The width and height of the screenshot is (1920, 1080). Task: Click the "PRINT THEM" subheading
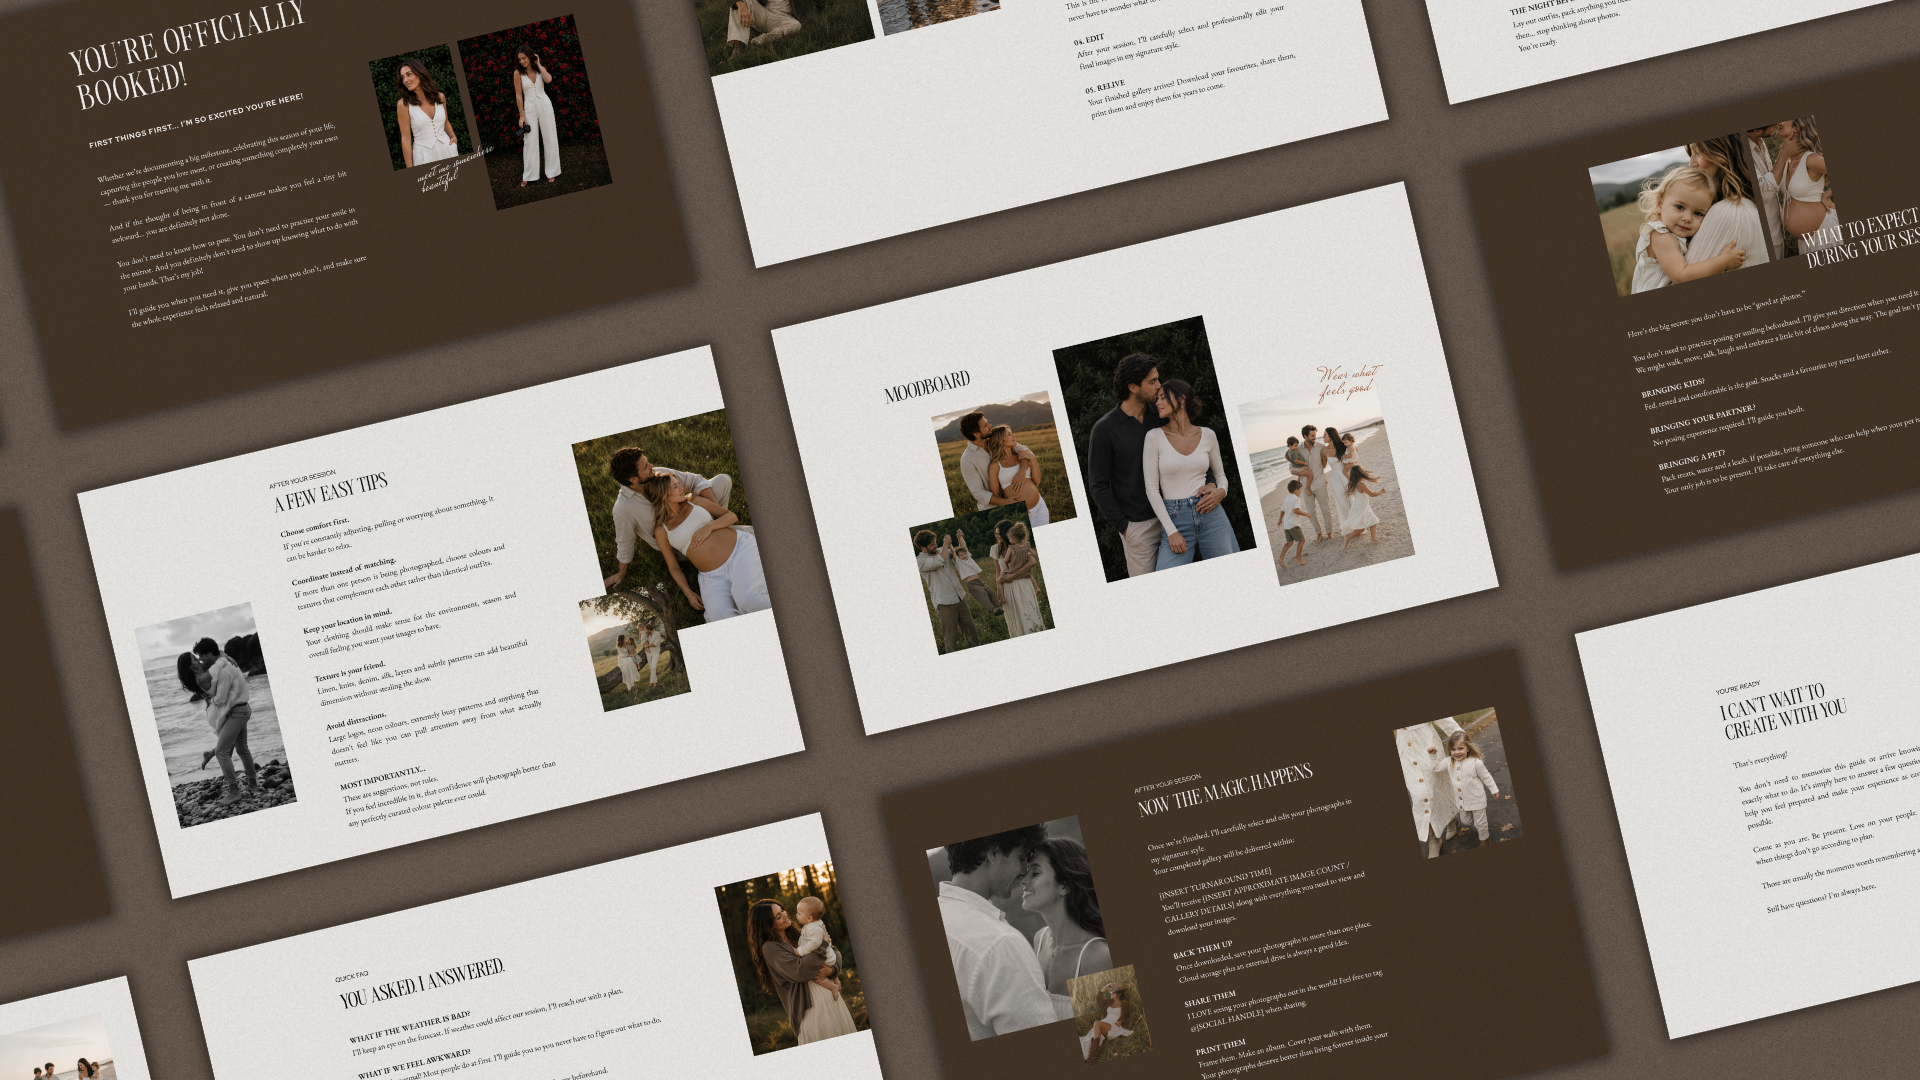pyautogui.click(x=1220, y=1048)
